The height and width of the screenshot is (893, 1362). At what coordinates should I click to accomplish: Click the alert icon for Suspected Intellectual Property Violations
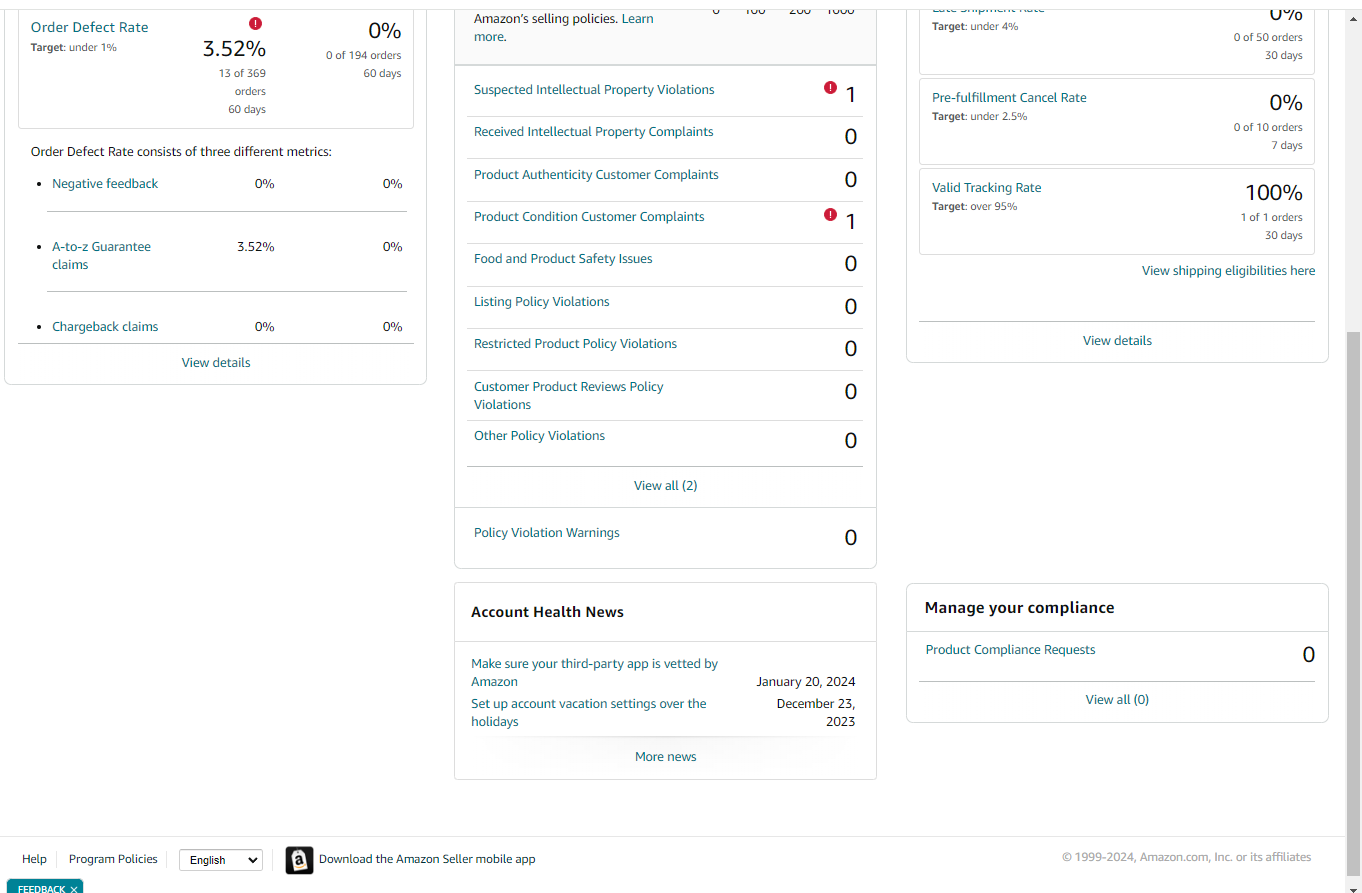pos(830,88)
